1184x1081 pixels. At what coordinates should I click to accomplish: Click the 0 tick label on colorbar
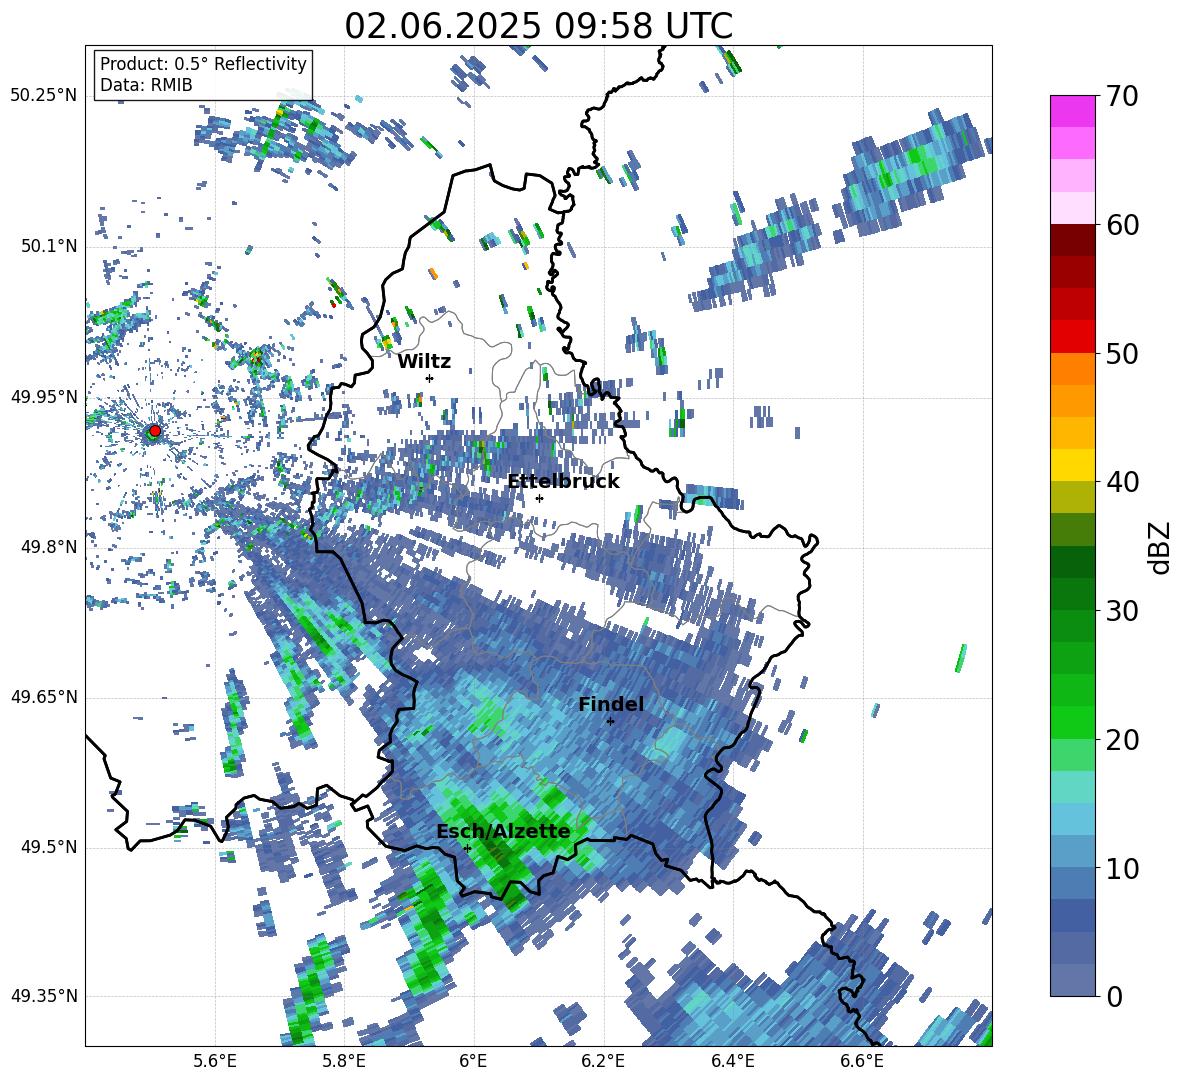pyautogui.click(x=1114, y=996)
